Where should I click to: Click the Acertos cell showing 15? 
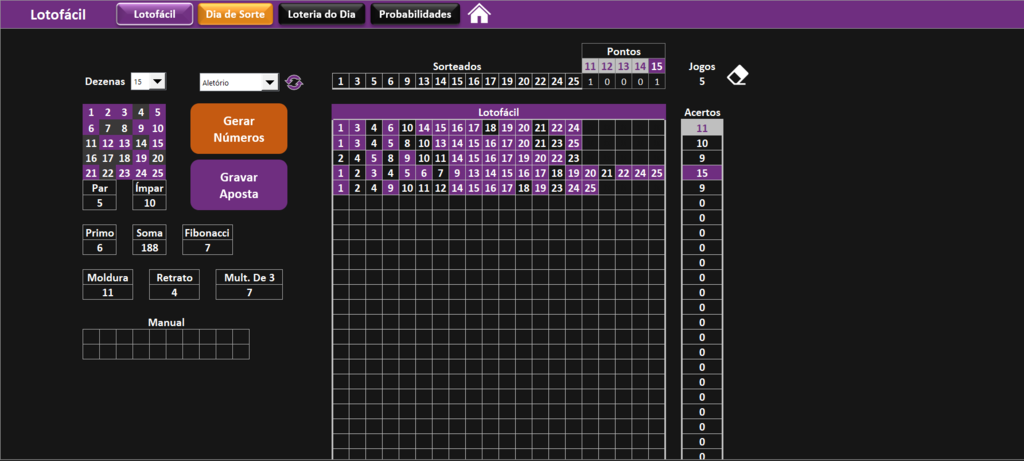[x=702, y=173]
